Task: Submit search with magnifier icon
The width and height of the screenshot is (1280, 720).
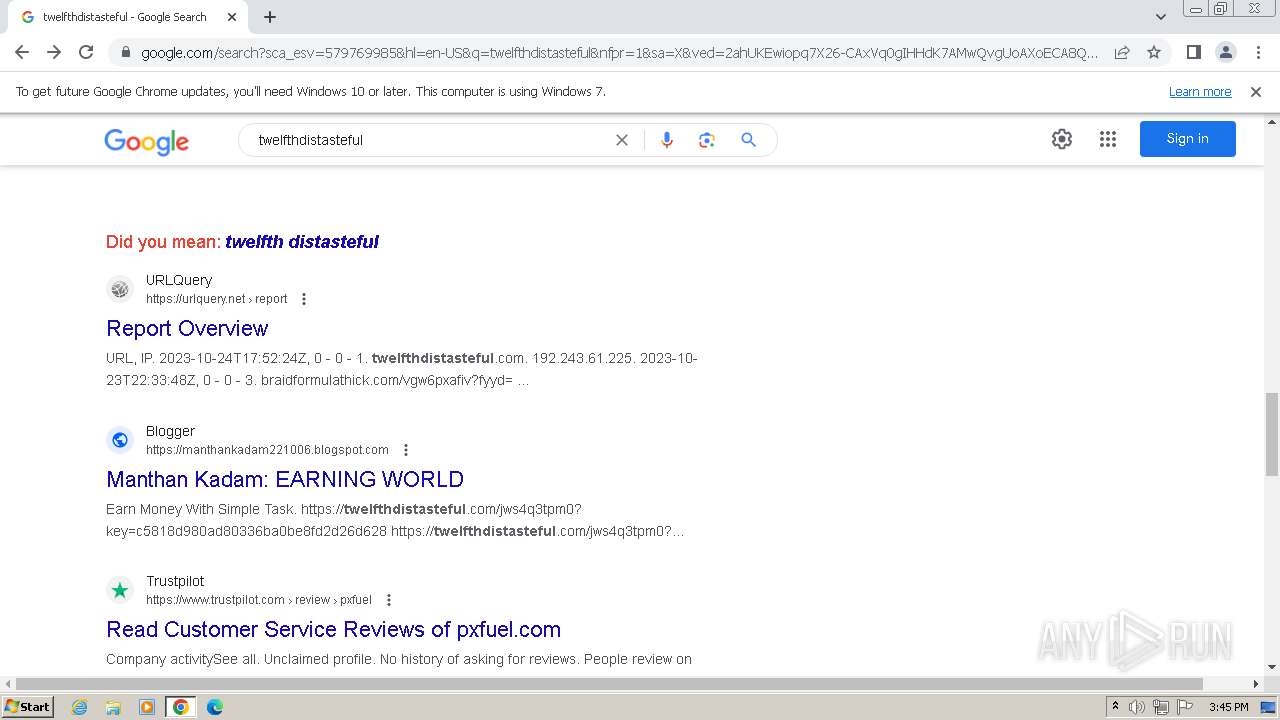Action: pos(748,140)
